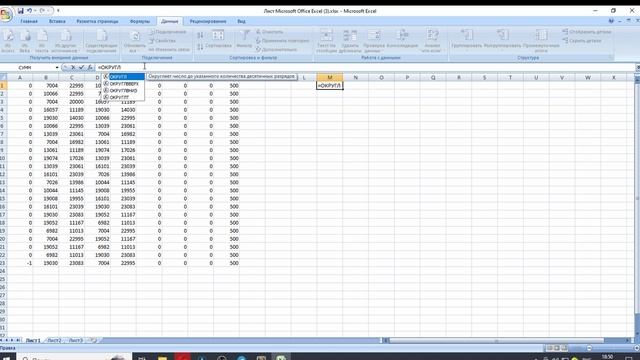640x360 pixels.
Task: Click Text to Columns
Action: pos(326,41)
